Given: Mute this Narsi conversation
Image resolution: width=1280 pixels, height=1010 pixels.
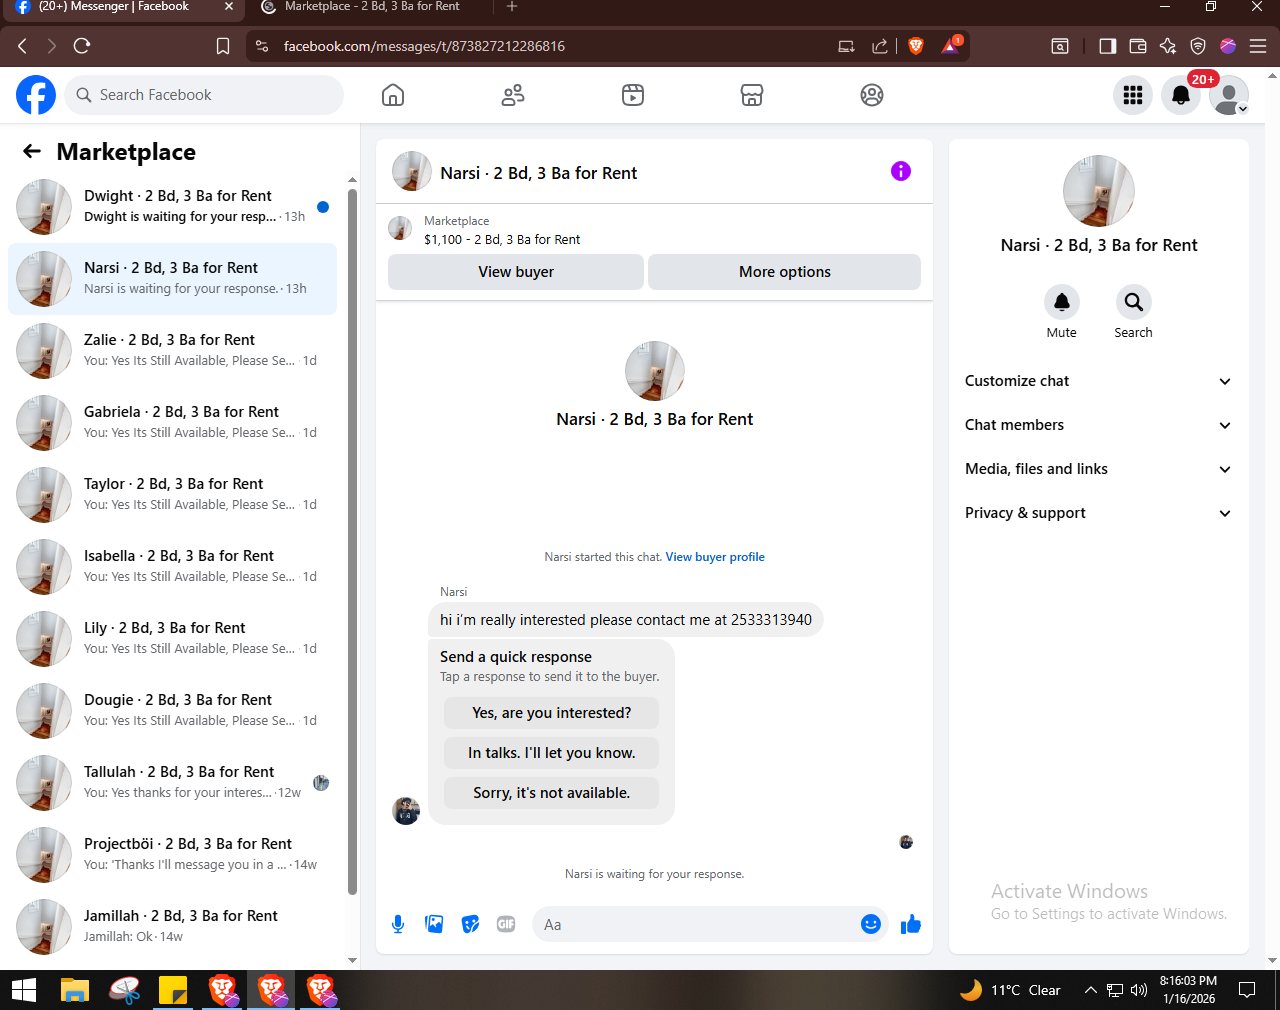Looking at the screenshot, I should (1062, 302).
